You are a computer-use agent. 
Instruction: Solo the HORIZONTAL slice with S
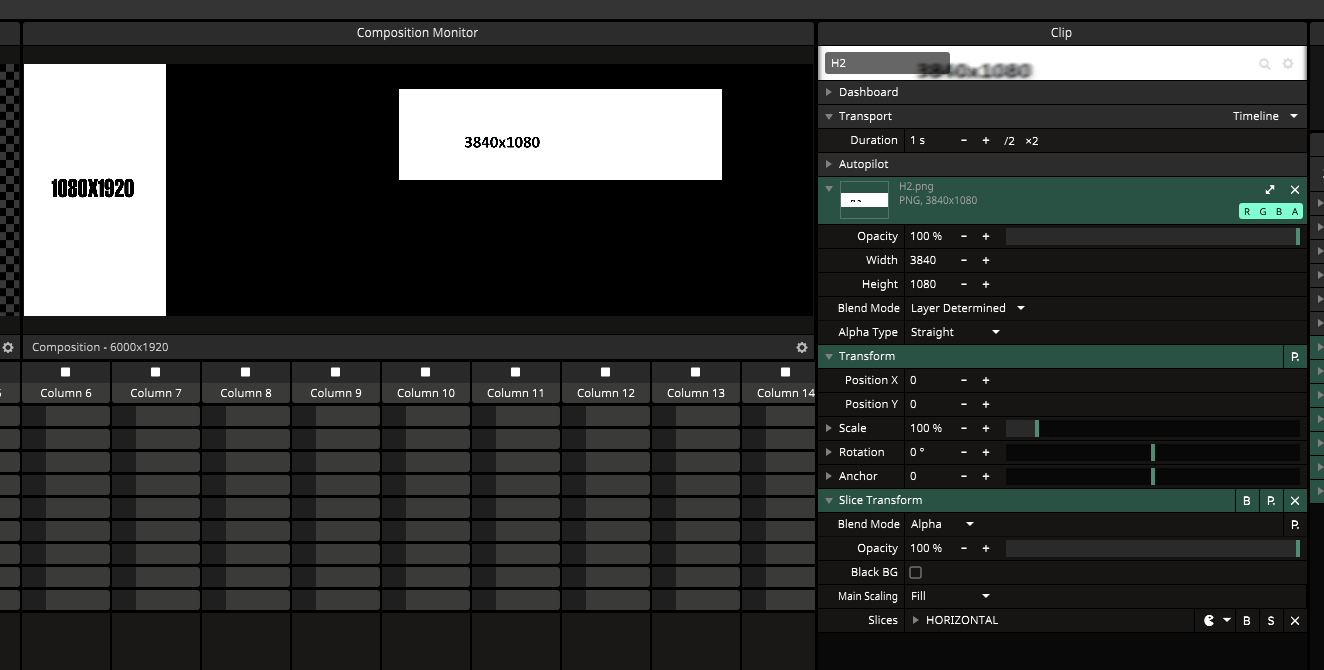[x=1271, y=620]
